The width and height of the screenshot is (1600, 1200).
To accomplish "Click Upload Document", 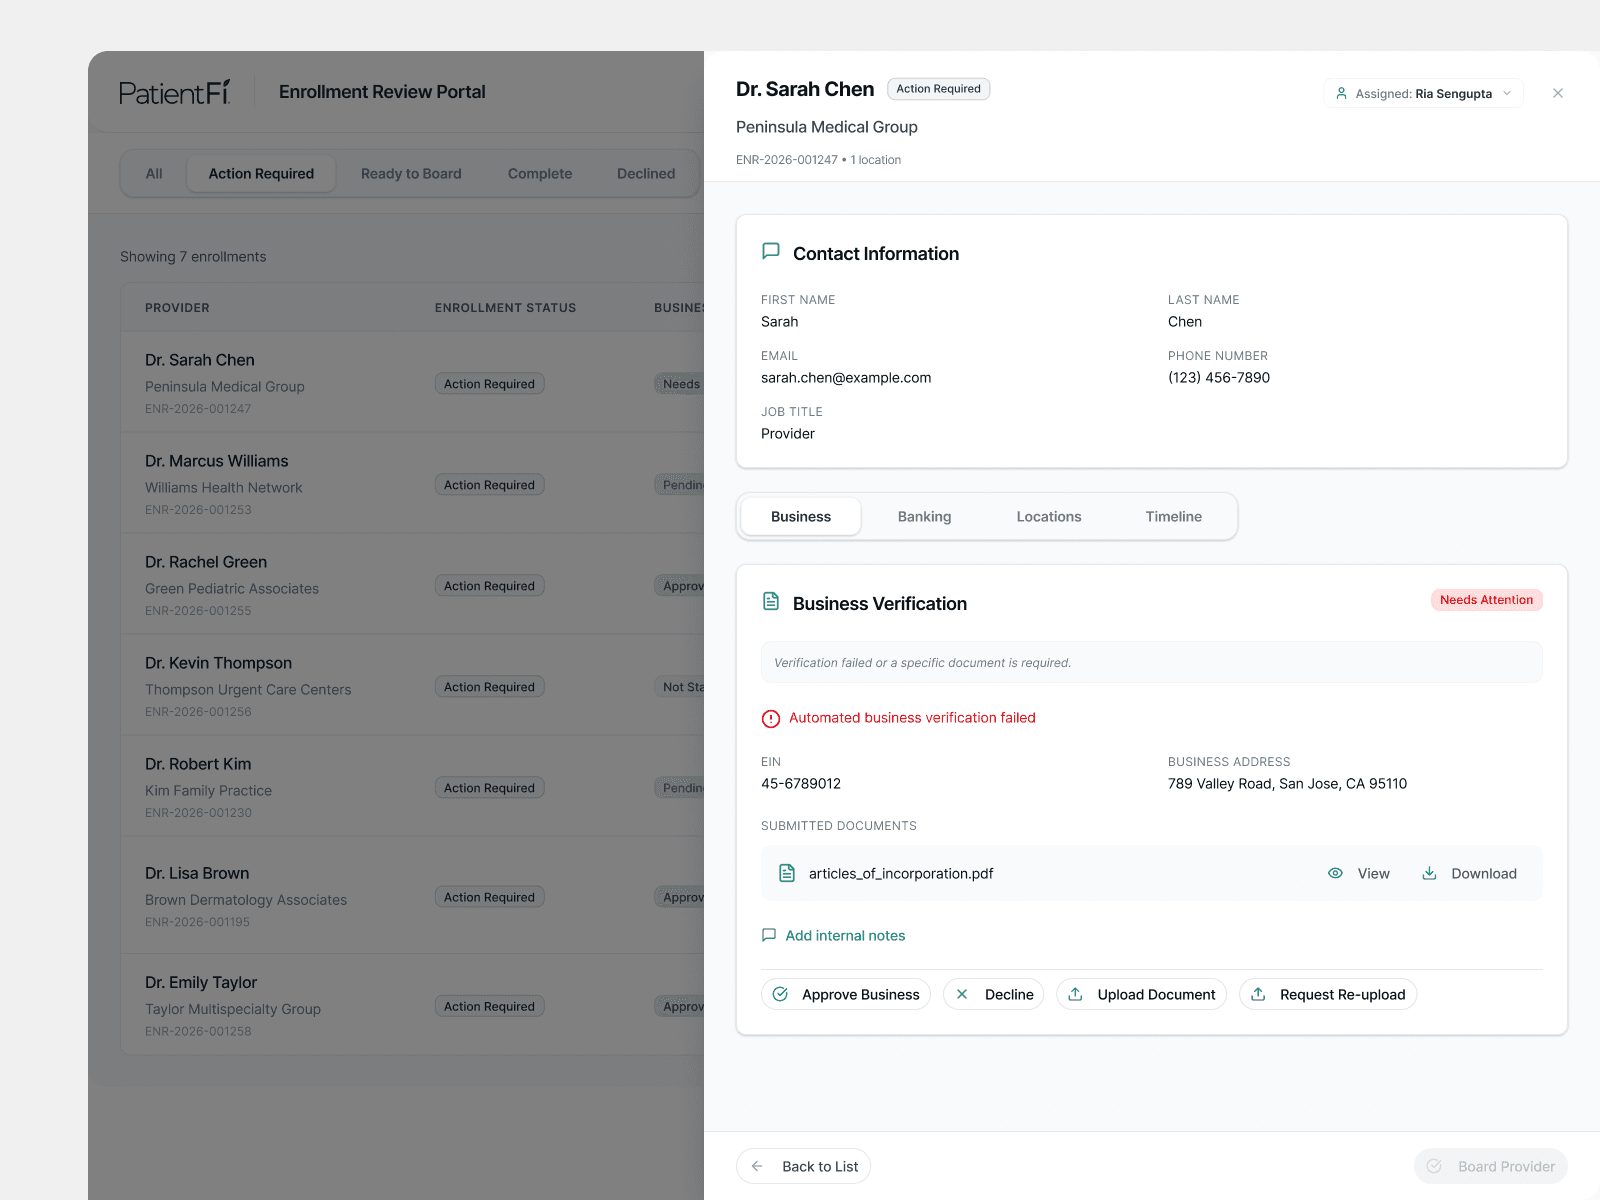I will point(1141,994).
